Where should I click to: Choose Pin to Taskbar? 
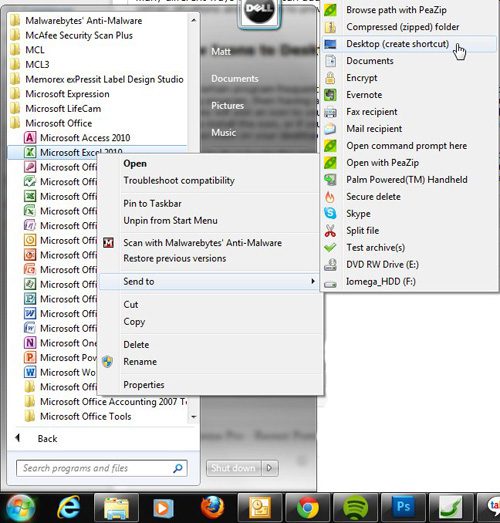pyautogui.click(x=152, y=203)
